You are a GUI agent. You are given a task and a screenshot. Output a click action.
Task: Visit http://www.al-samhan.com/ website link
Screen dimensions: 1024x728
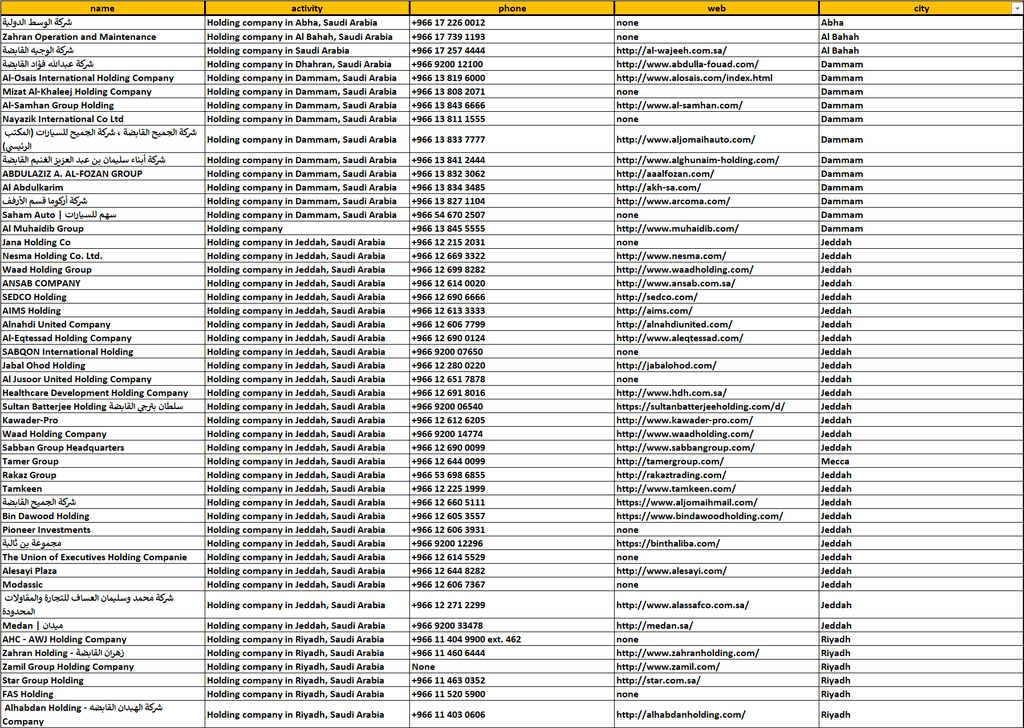(x=679, y=105)
